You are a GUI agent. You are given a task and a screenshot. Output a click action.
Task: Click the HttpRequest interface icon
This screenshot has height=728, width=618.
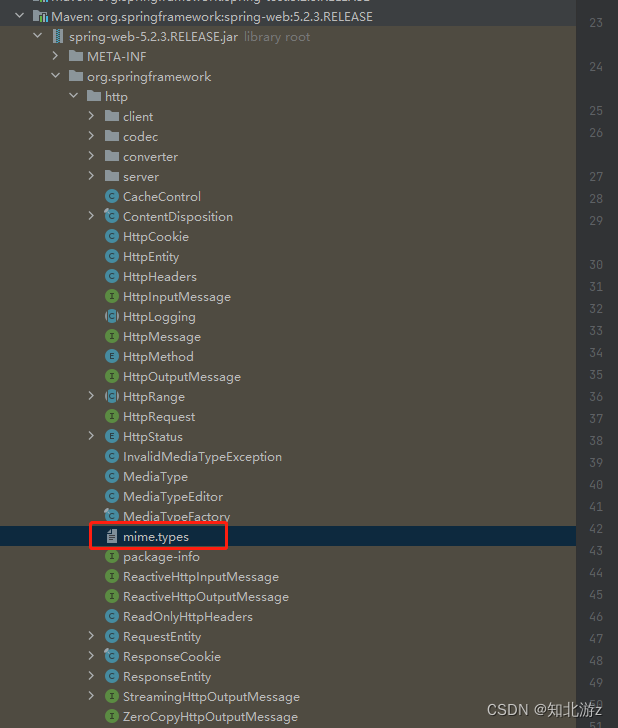(112, 416)
